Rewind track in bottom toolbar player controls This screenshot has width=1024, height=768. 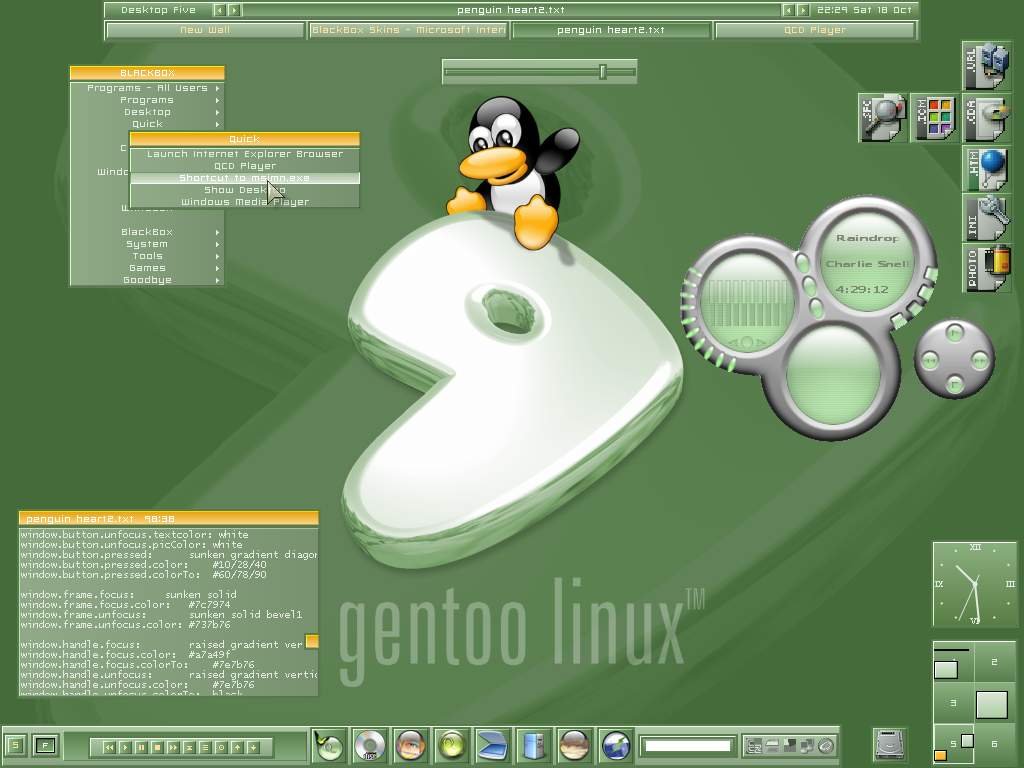pyautogui.click(x=109, y=747)
